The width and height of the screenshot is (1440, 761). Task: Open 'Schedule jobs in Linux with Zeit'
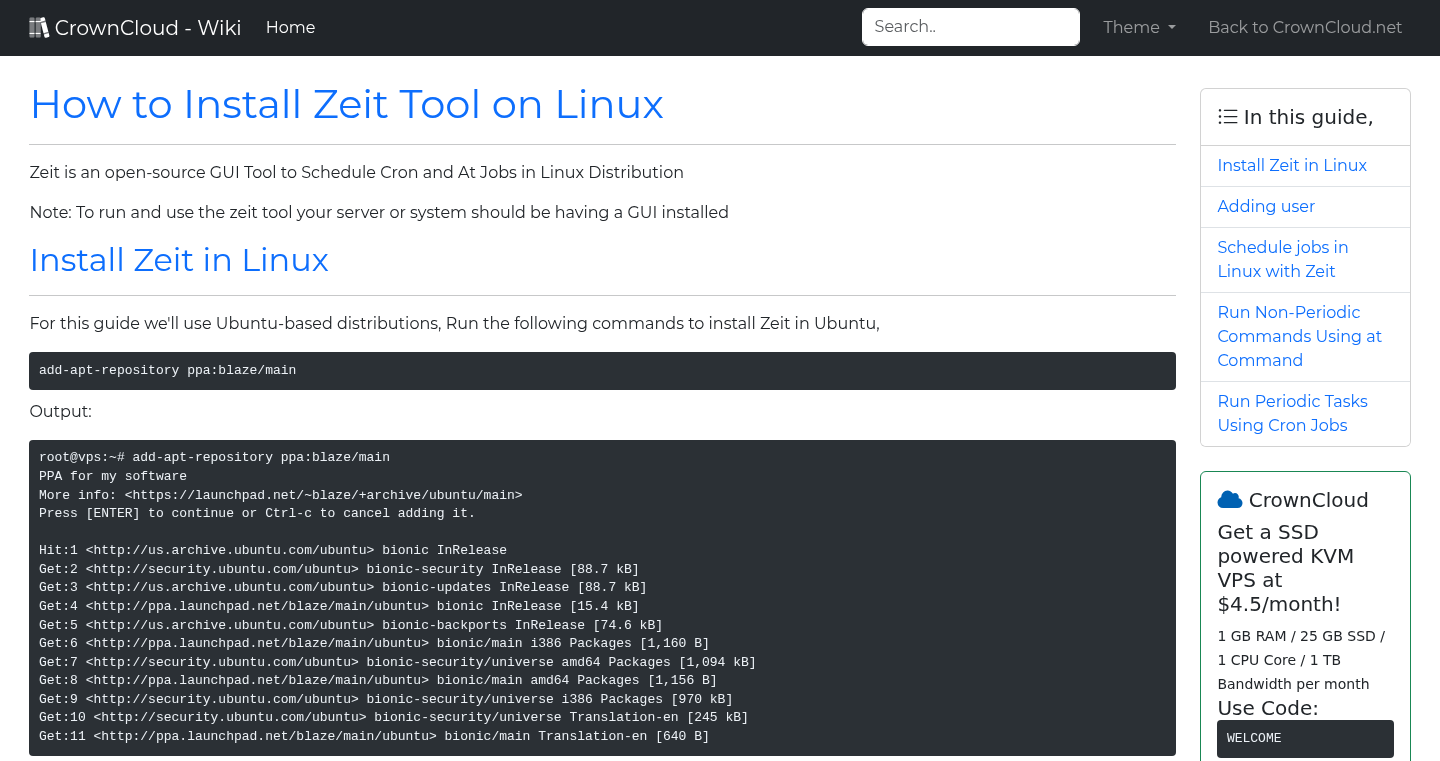[x=1283, y=259]
